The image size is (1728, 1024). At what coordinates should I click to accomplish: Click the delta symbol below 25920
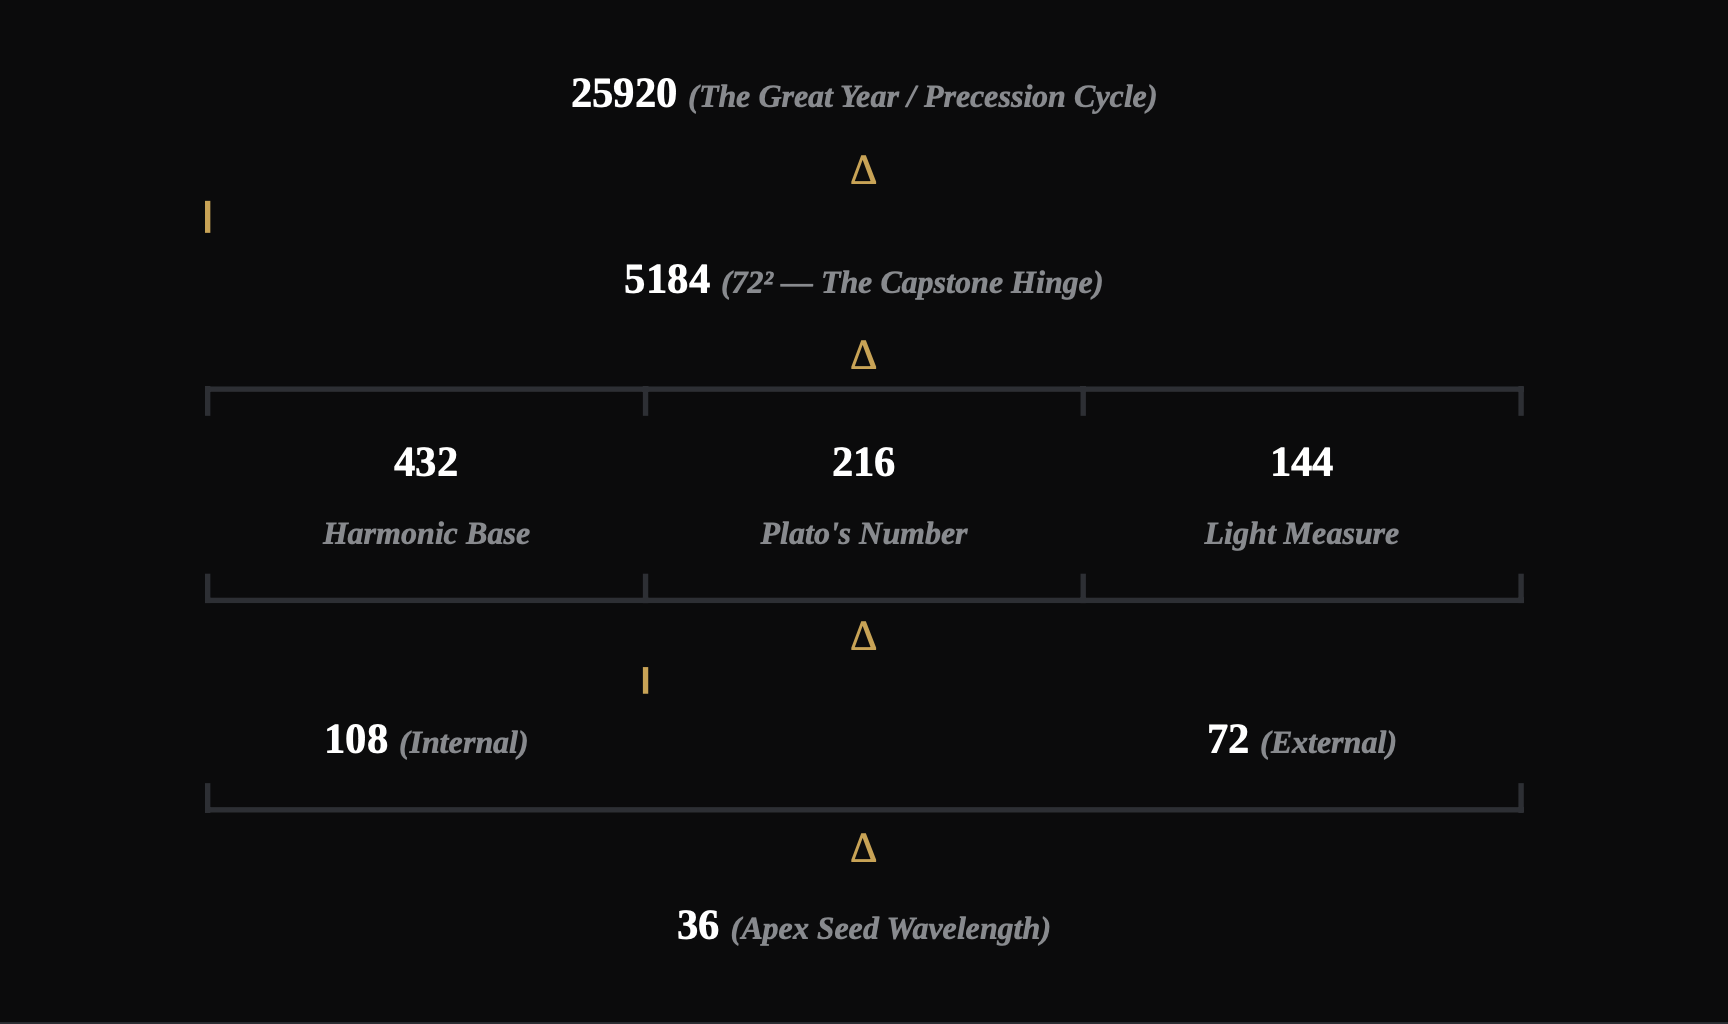click(864, 170)
